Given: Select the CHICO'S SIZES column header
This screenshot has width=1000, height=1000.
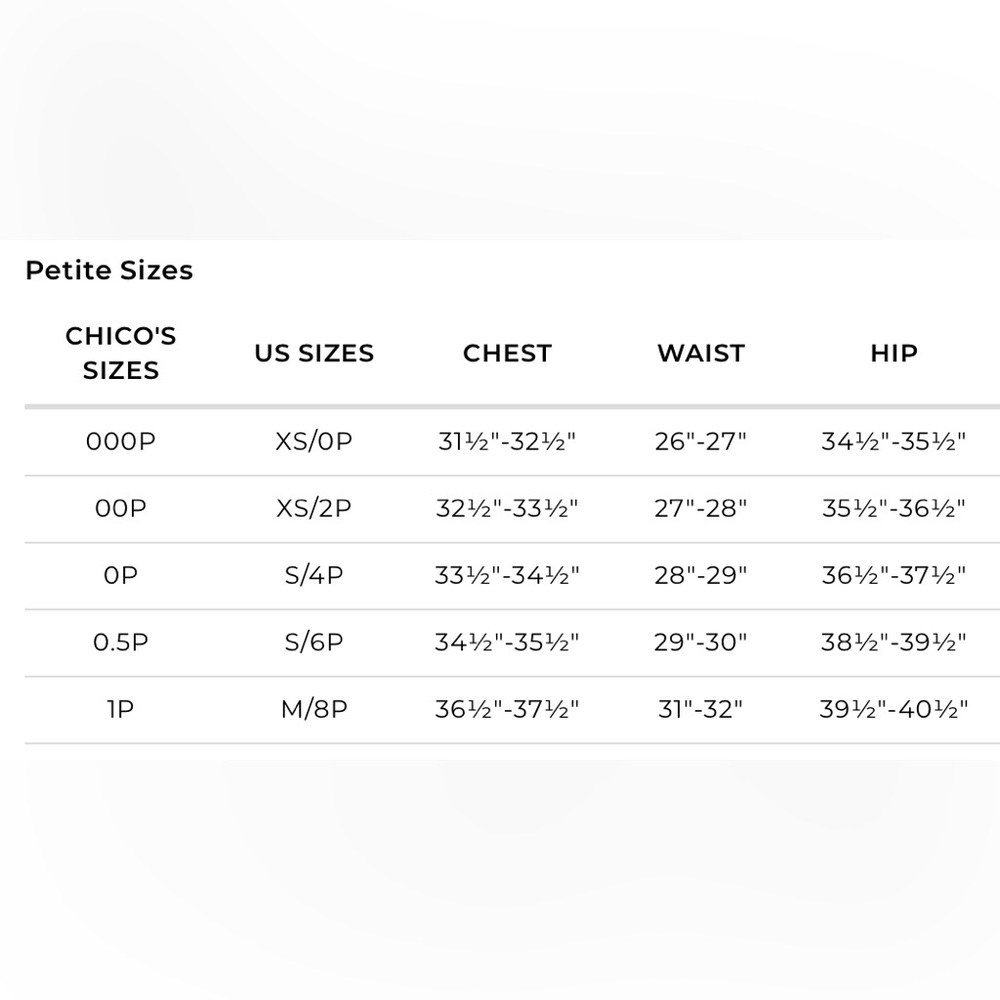Looking at the screenshot, I should click(x=121, y=353).
